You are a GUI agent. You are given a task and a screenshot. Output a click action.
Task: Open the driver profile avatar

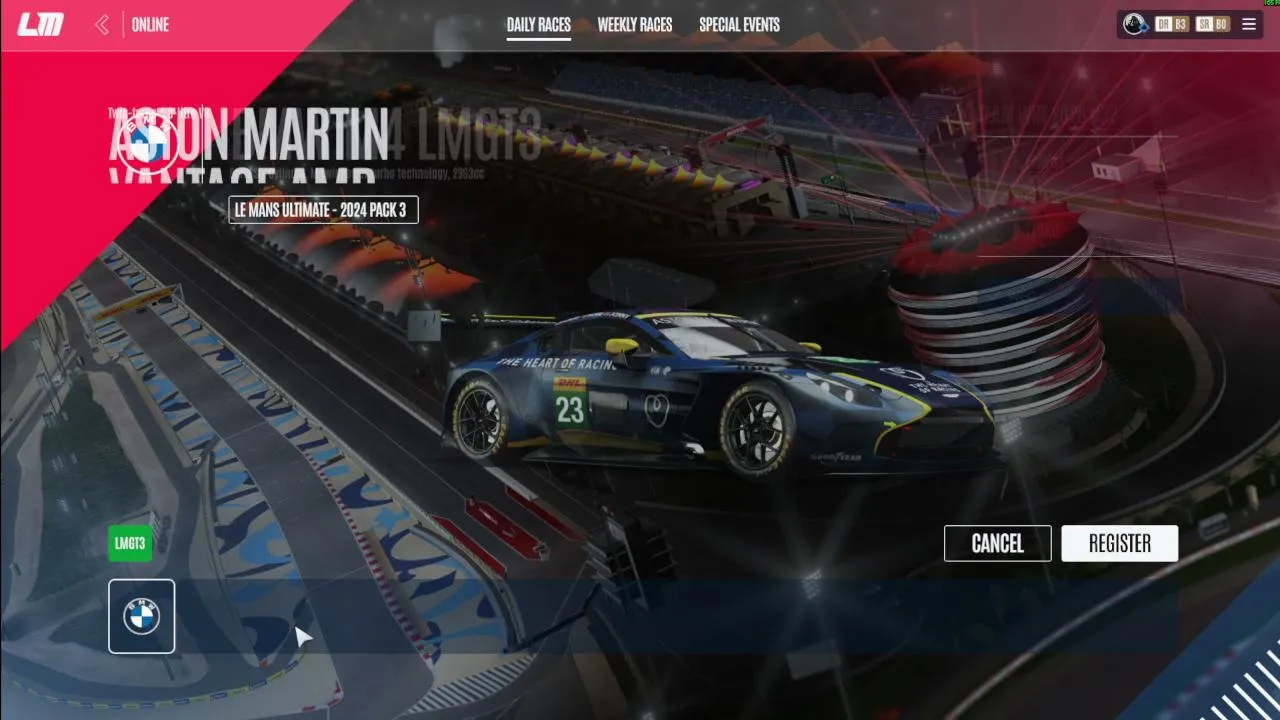pos(1134,24)
